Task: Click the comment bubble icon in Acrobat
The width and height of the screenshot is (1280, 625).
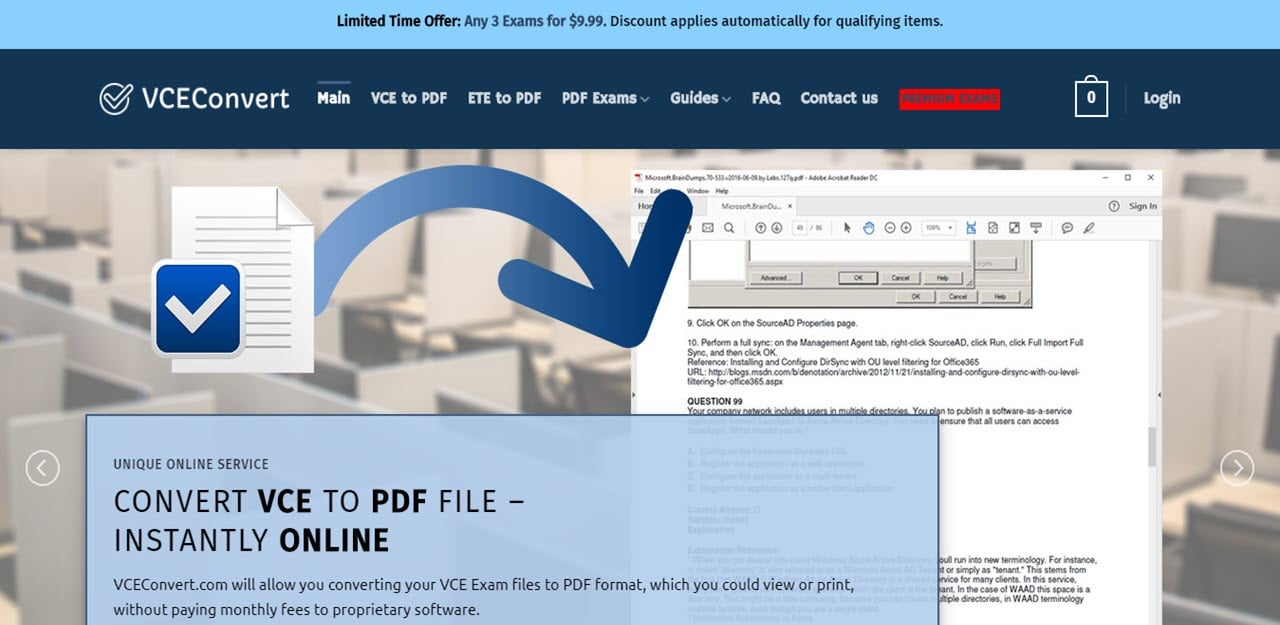Action: coord(1067,228)
